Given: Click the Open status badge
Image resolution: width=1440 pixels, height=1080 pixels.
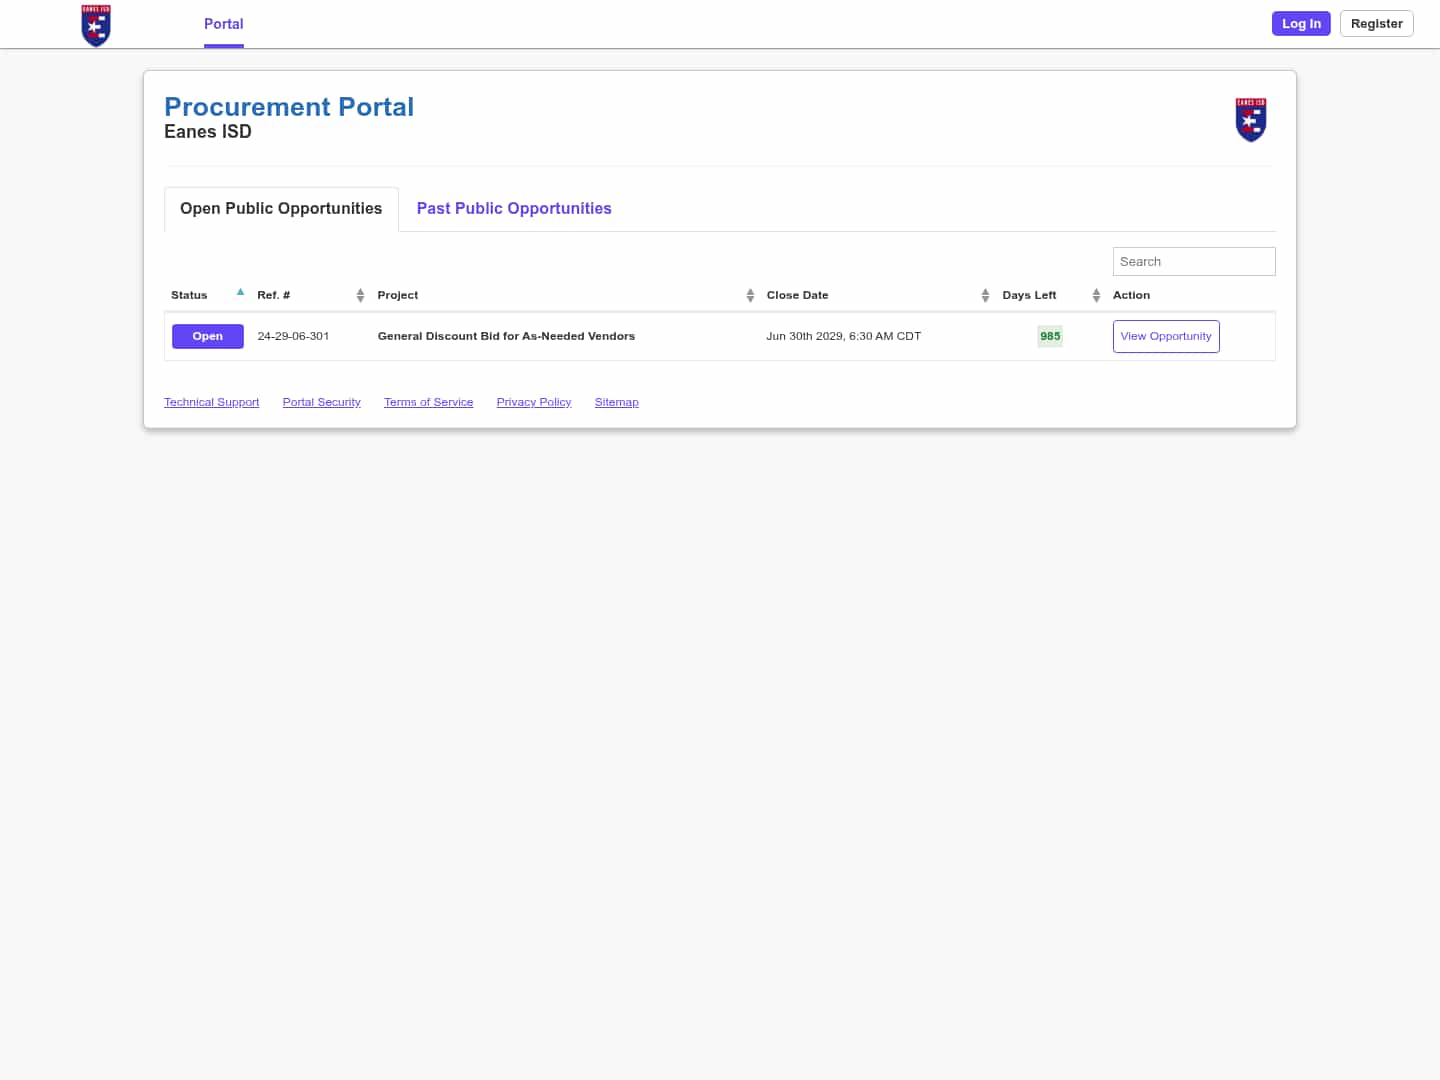Looking at the screenshot, I should (208, 336).
